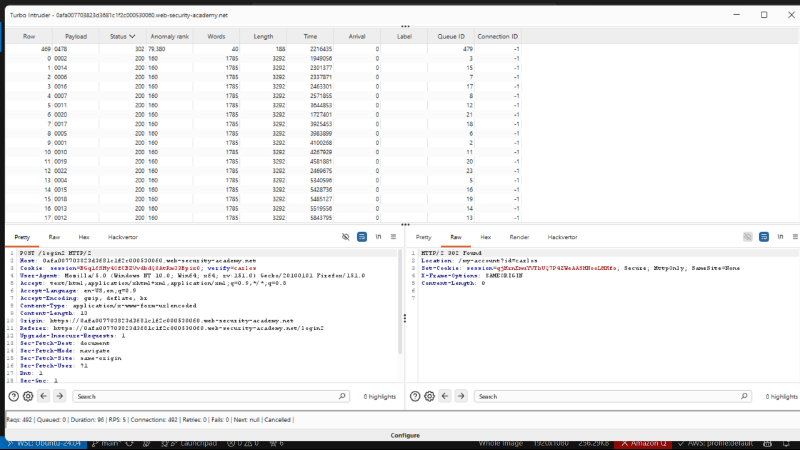Toggle \n newline display in response viewer
The image size is (800, 450).
[x=780, y=237]
